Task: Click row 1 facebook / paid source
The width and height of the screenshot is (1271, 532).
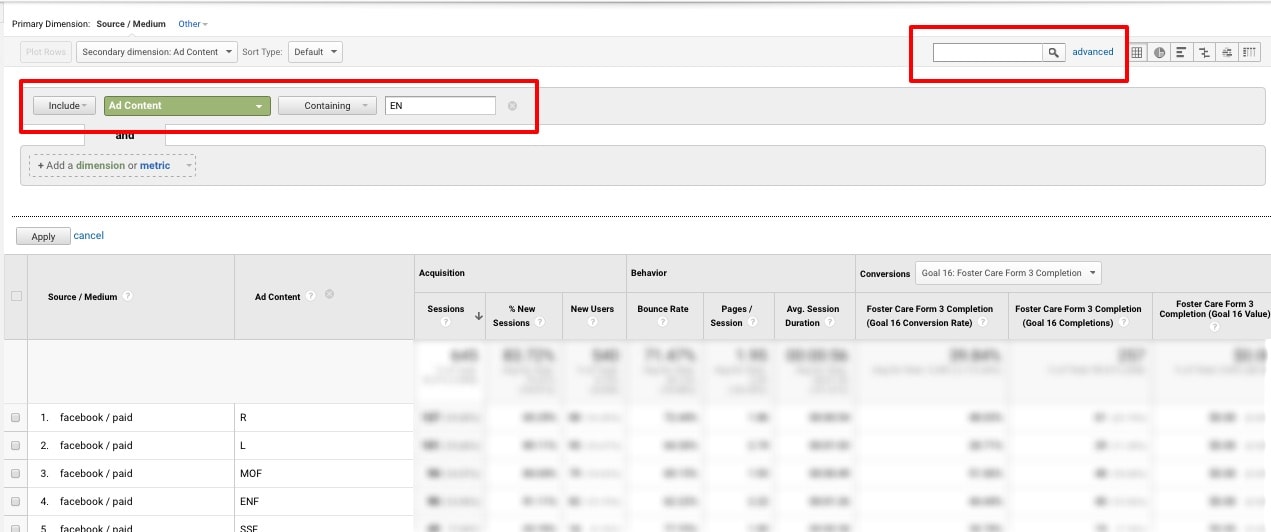Action: (x=96, y=417)
